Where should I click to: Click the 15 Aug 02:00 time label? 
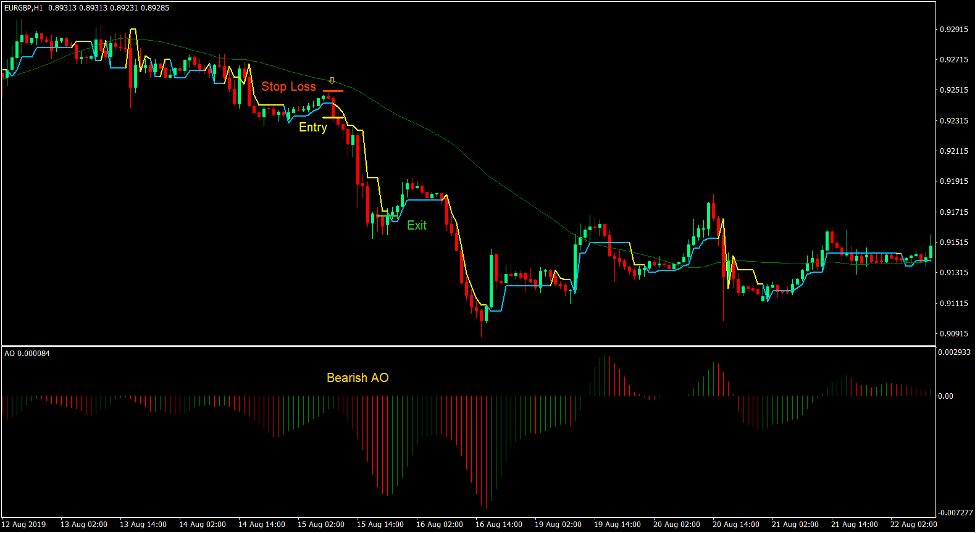tap(321, 525)
